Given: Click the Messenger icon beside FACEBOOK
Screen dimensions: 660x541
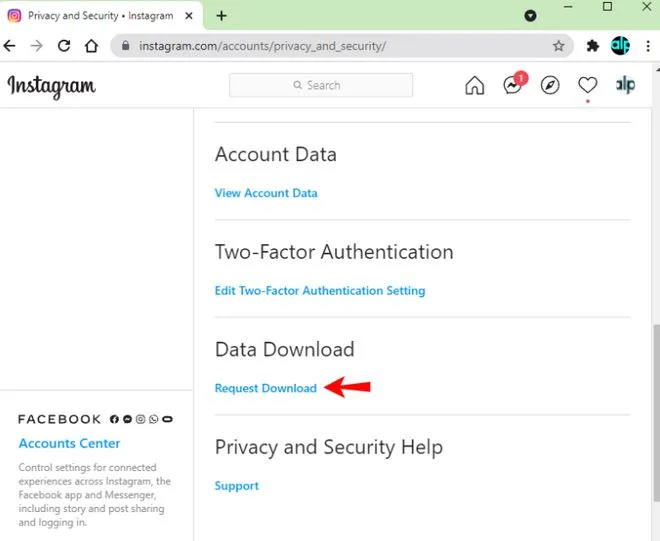Looking at the screenshot, I should tap(128, 419).
